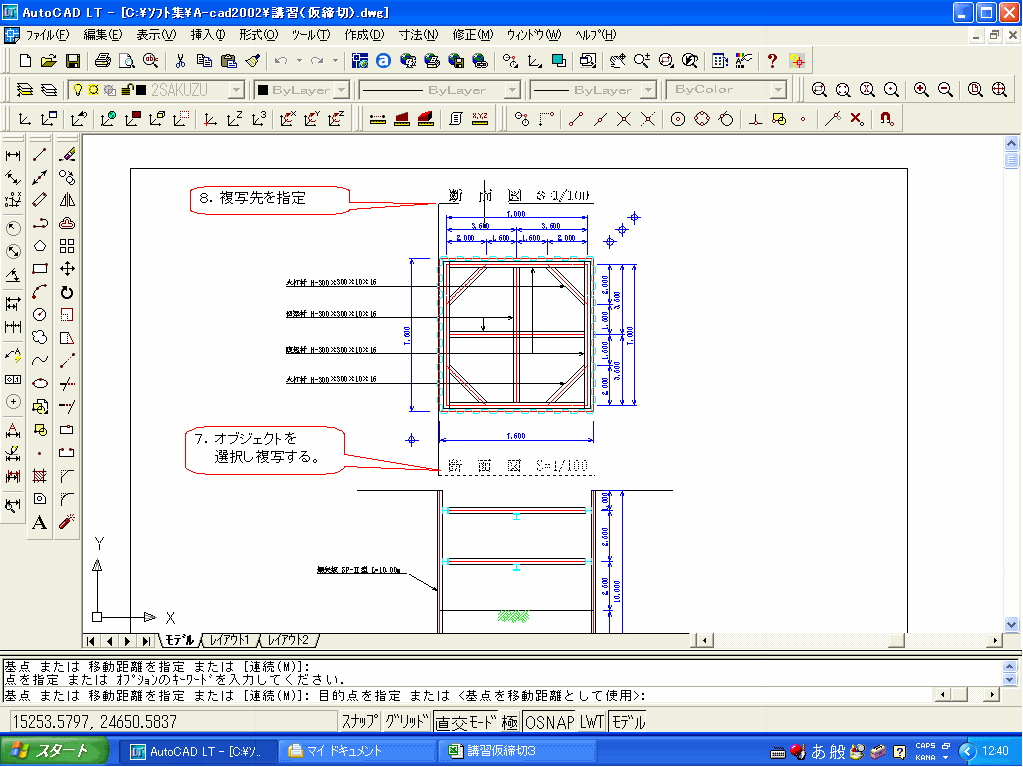Select the Ellipse draw tool
The image size is (1023, 767).
(40, 384)
